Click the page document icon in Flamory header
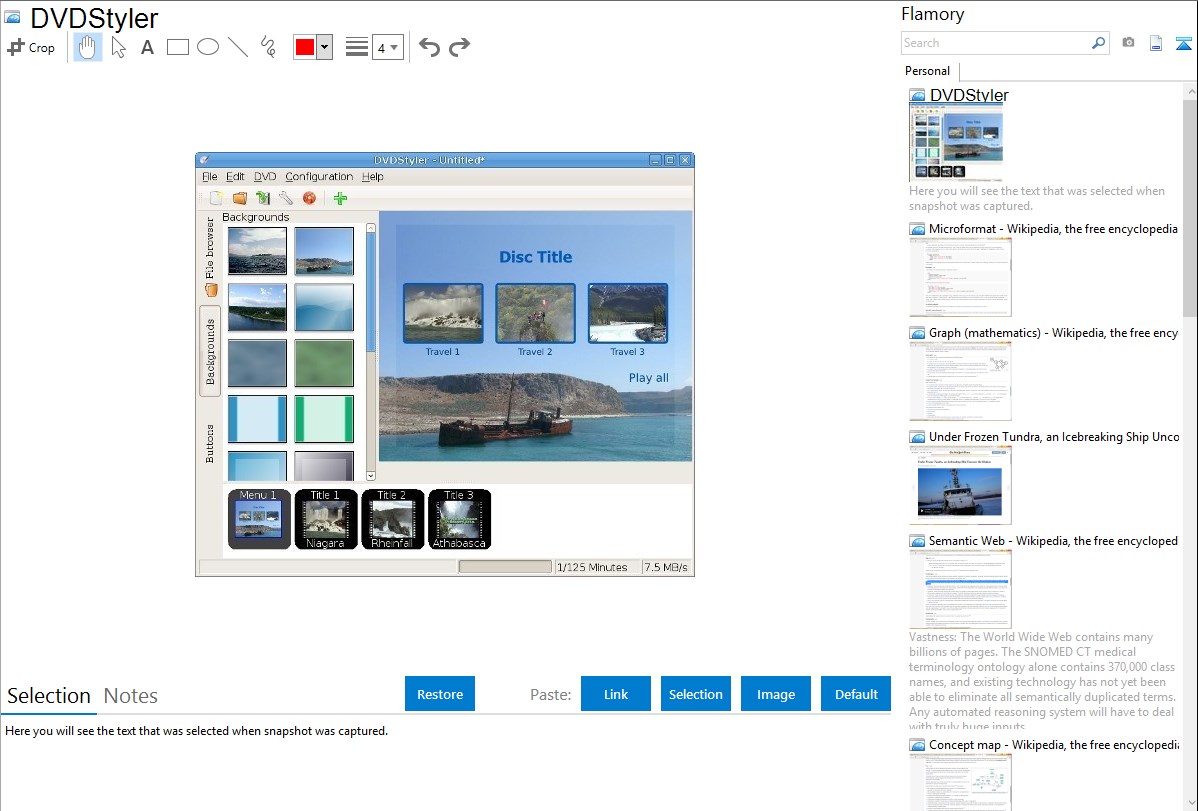The height and width of the screenshot is (811, 1198). coord(1156,43)
